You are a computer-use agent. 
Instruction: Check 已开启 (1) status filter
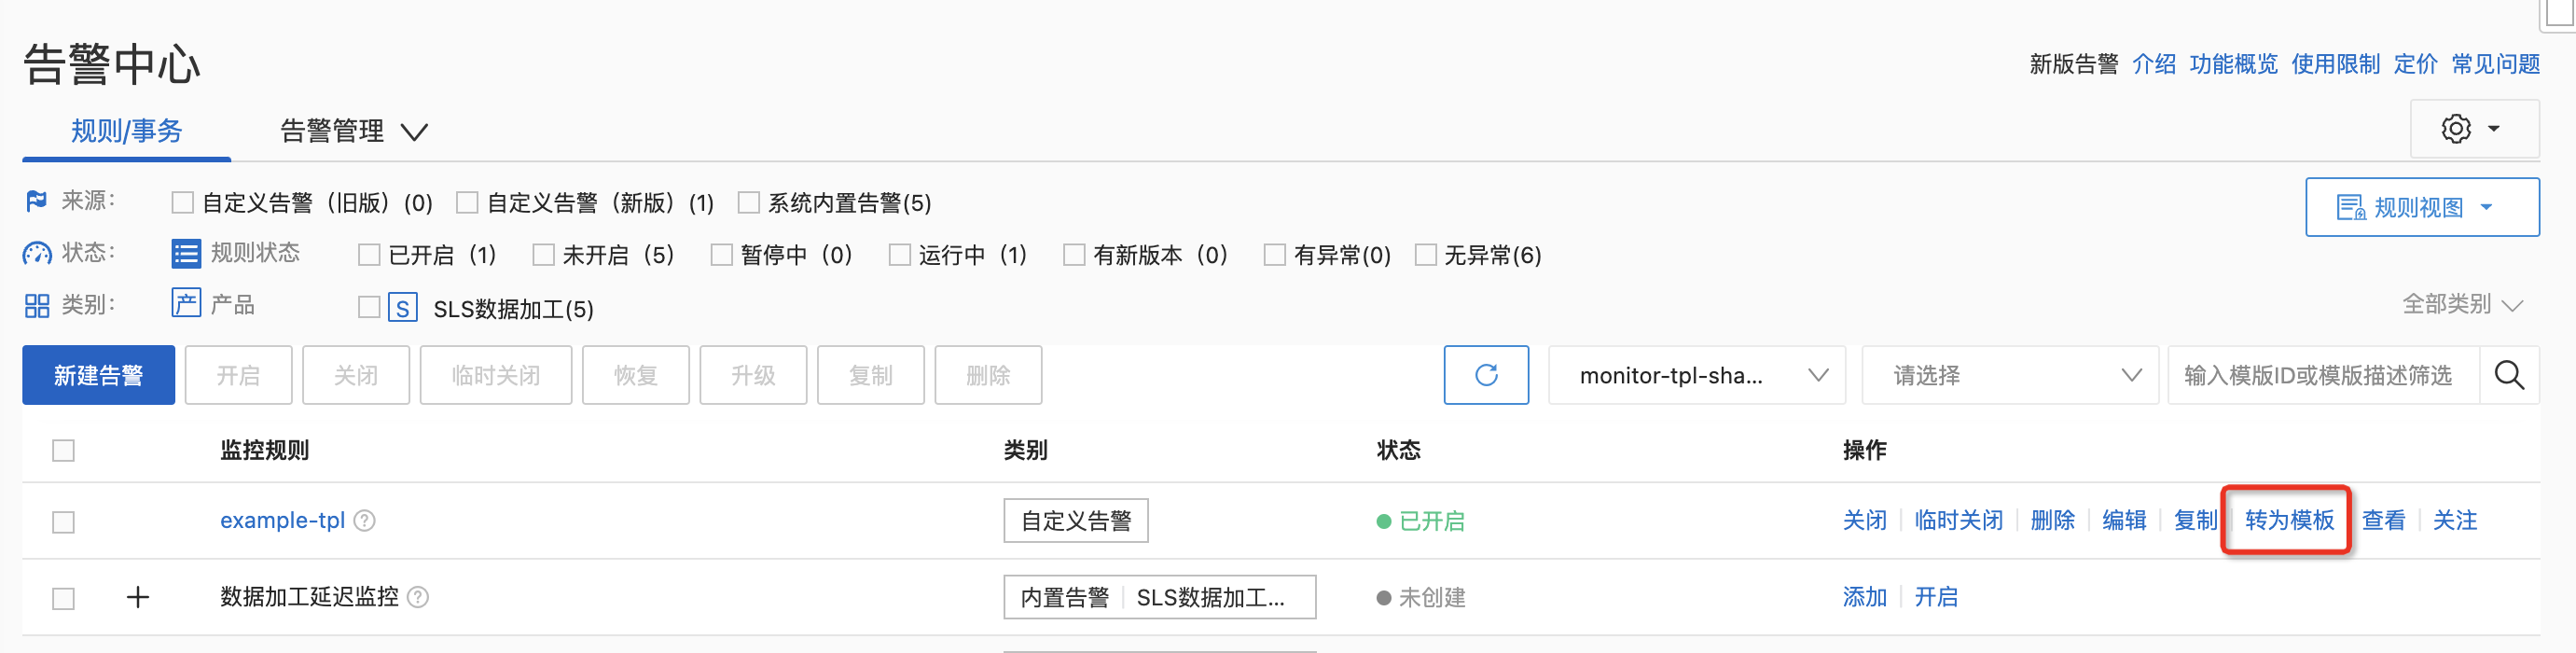click(369, 255)
